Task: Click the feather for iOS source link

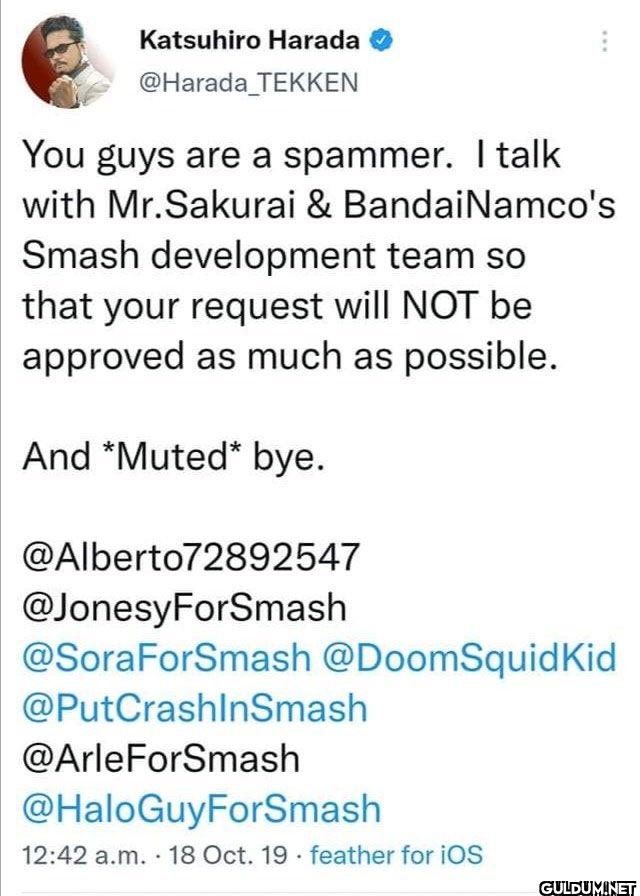Action: (x=395, y=855)
